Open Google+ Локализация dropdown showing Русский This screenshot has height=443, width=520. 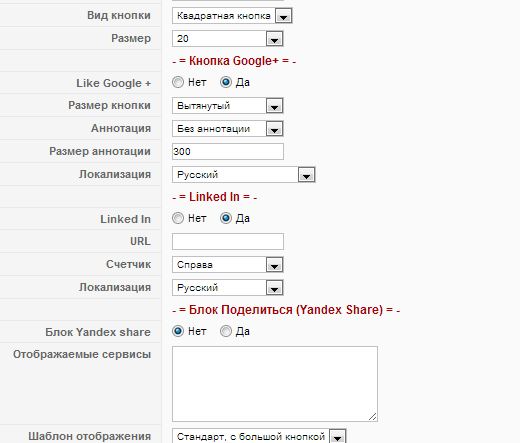click(x=244, y=175)
